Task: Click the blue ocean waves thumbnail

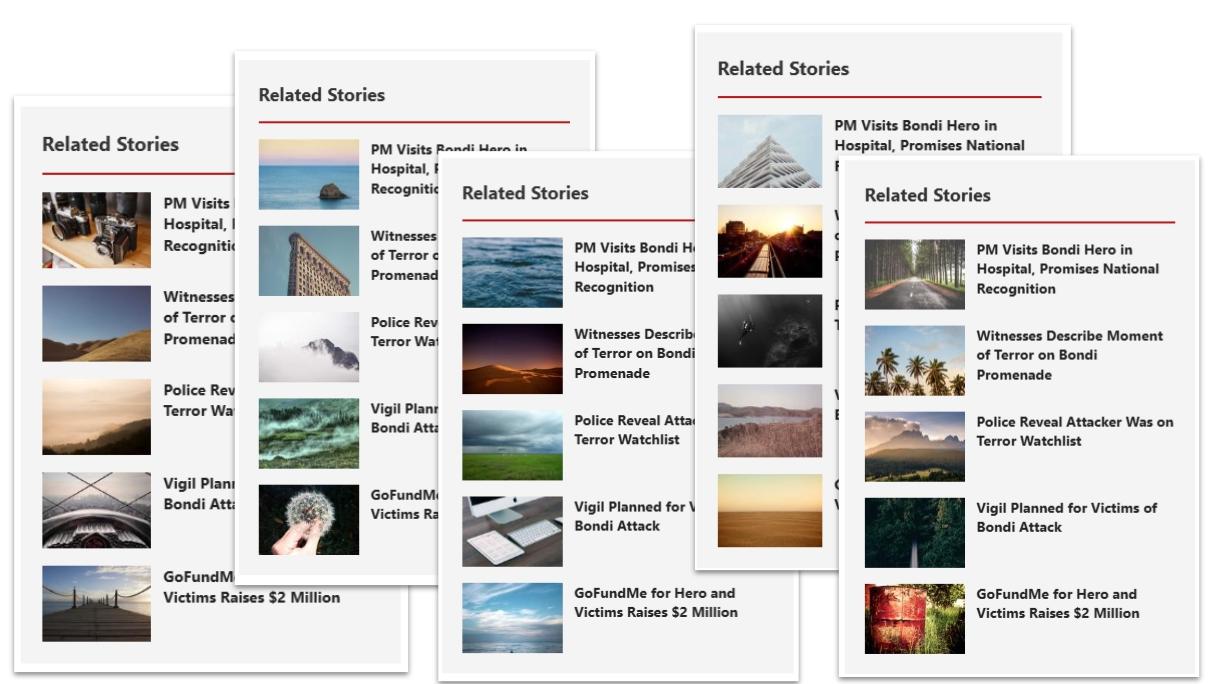Action: [x=512, y=272]
